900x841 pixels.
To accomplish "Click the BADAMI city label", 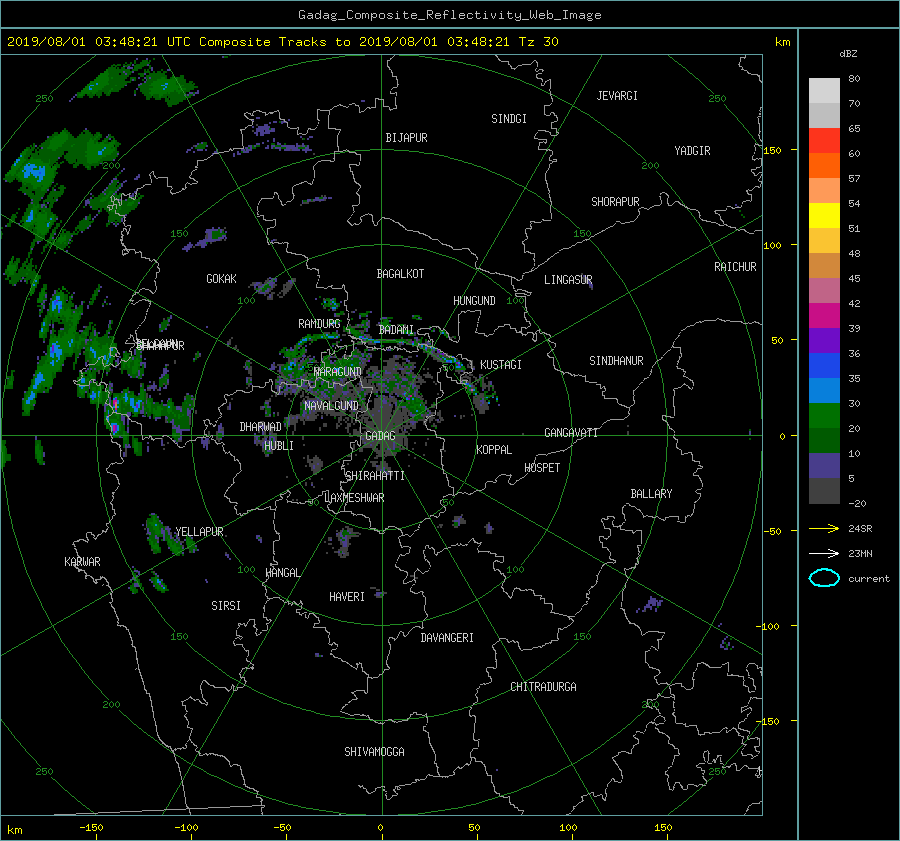I will (x=397, y=330).
